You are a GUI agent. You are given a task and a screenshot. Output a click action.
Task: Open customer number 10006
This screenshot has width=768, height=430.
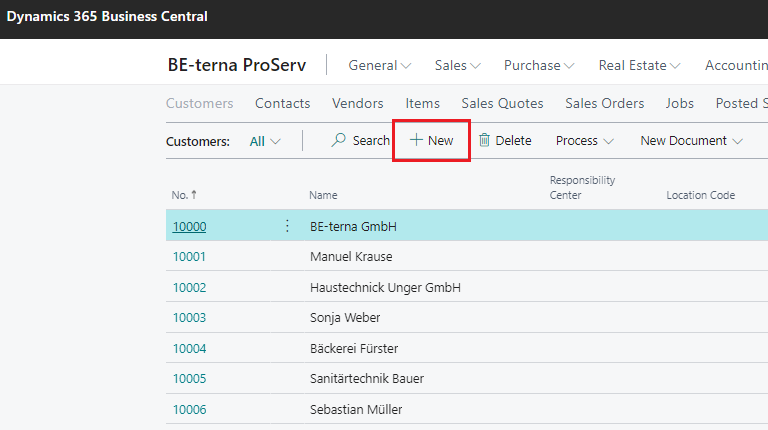pyautogui.click(x=189, y=409)
